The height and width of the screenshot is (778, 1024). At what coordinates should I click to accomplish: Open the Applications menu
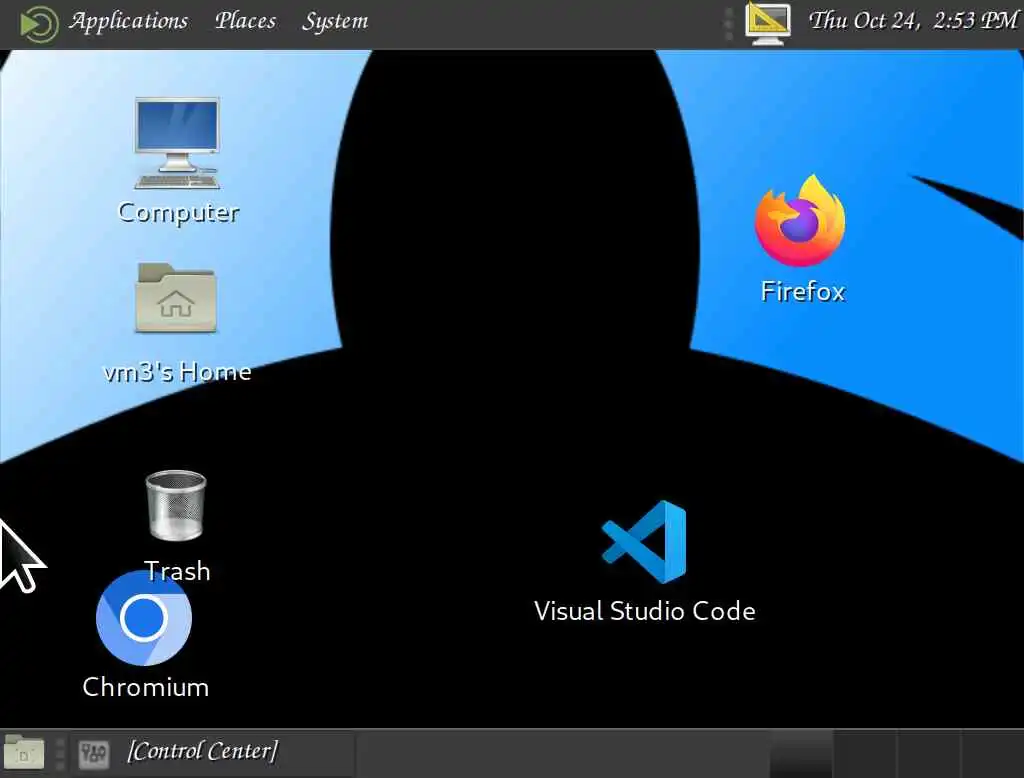(x=129, y=22)
